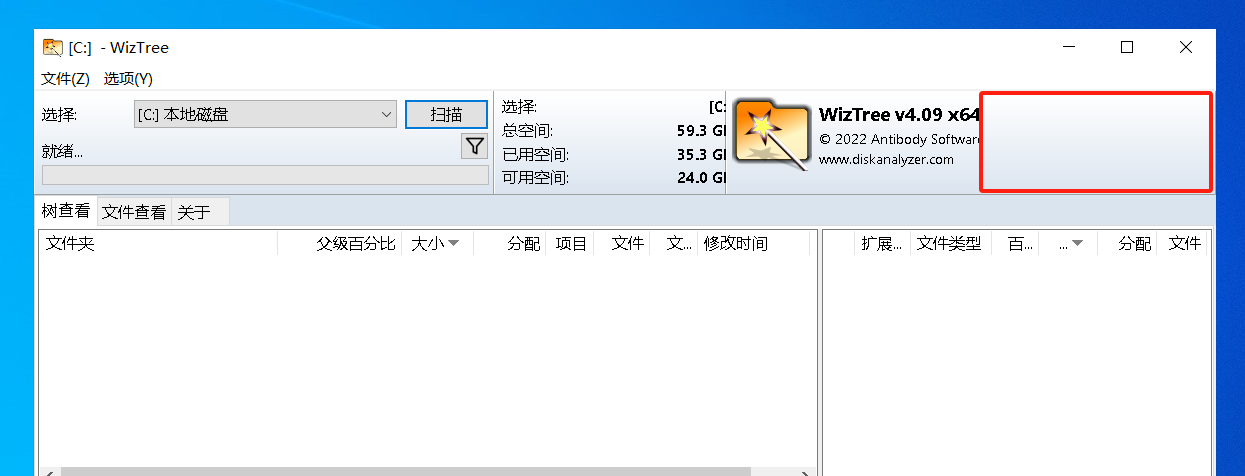Click the WizTree wizard wand logo
The width and height of the screenshot is (1245, 476).
(772, 133)
